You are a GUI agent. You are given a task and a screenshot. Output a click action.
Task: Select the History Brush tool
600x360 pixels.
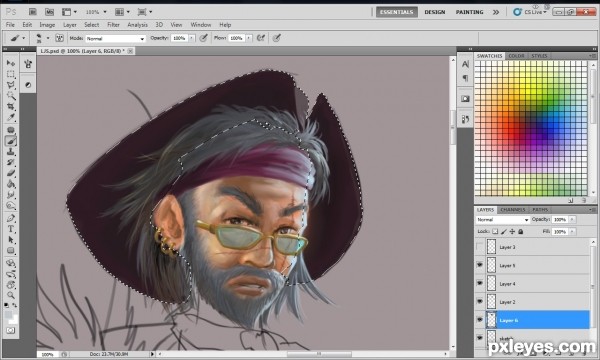pyautogui.click(x=11, y=163)
